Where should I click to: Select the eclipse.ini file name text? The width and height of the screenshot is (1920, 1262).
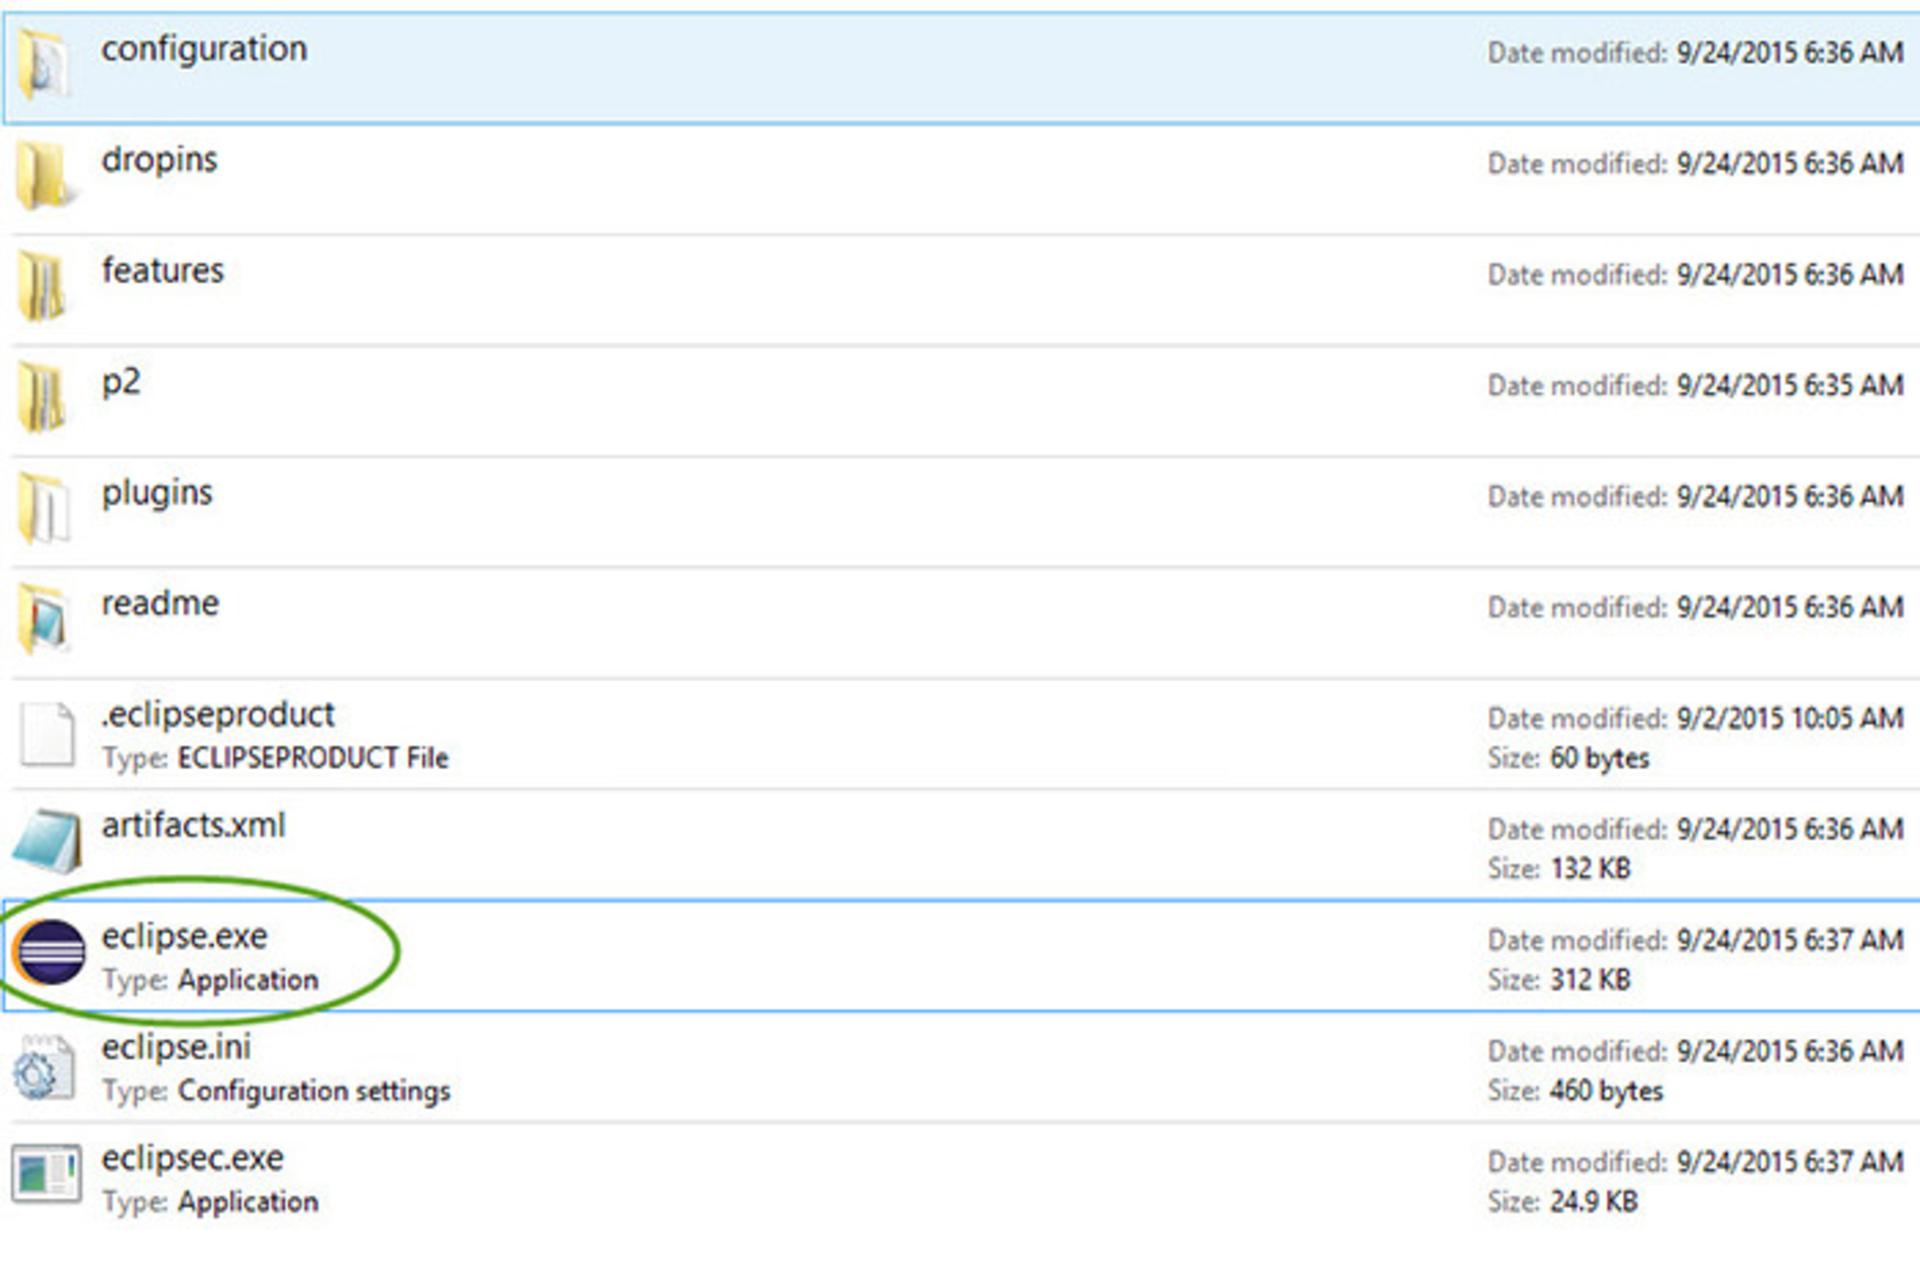[176, 1047]
